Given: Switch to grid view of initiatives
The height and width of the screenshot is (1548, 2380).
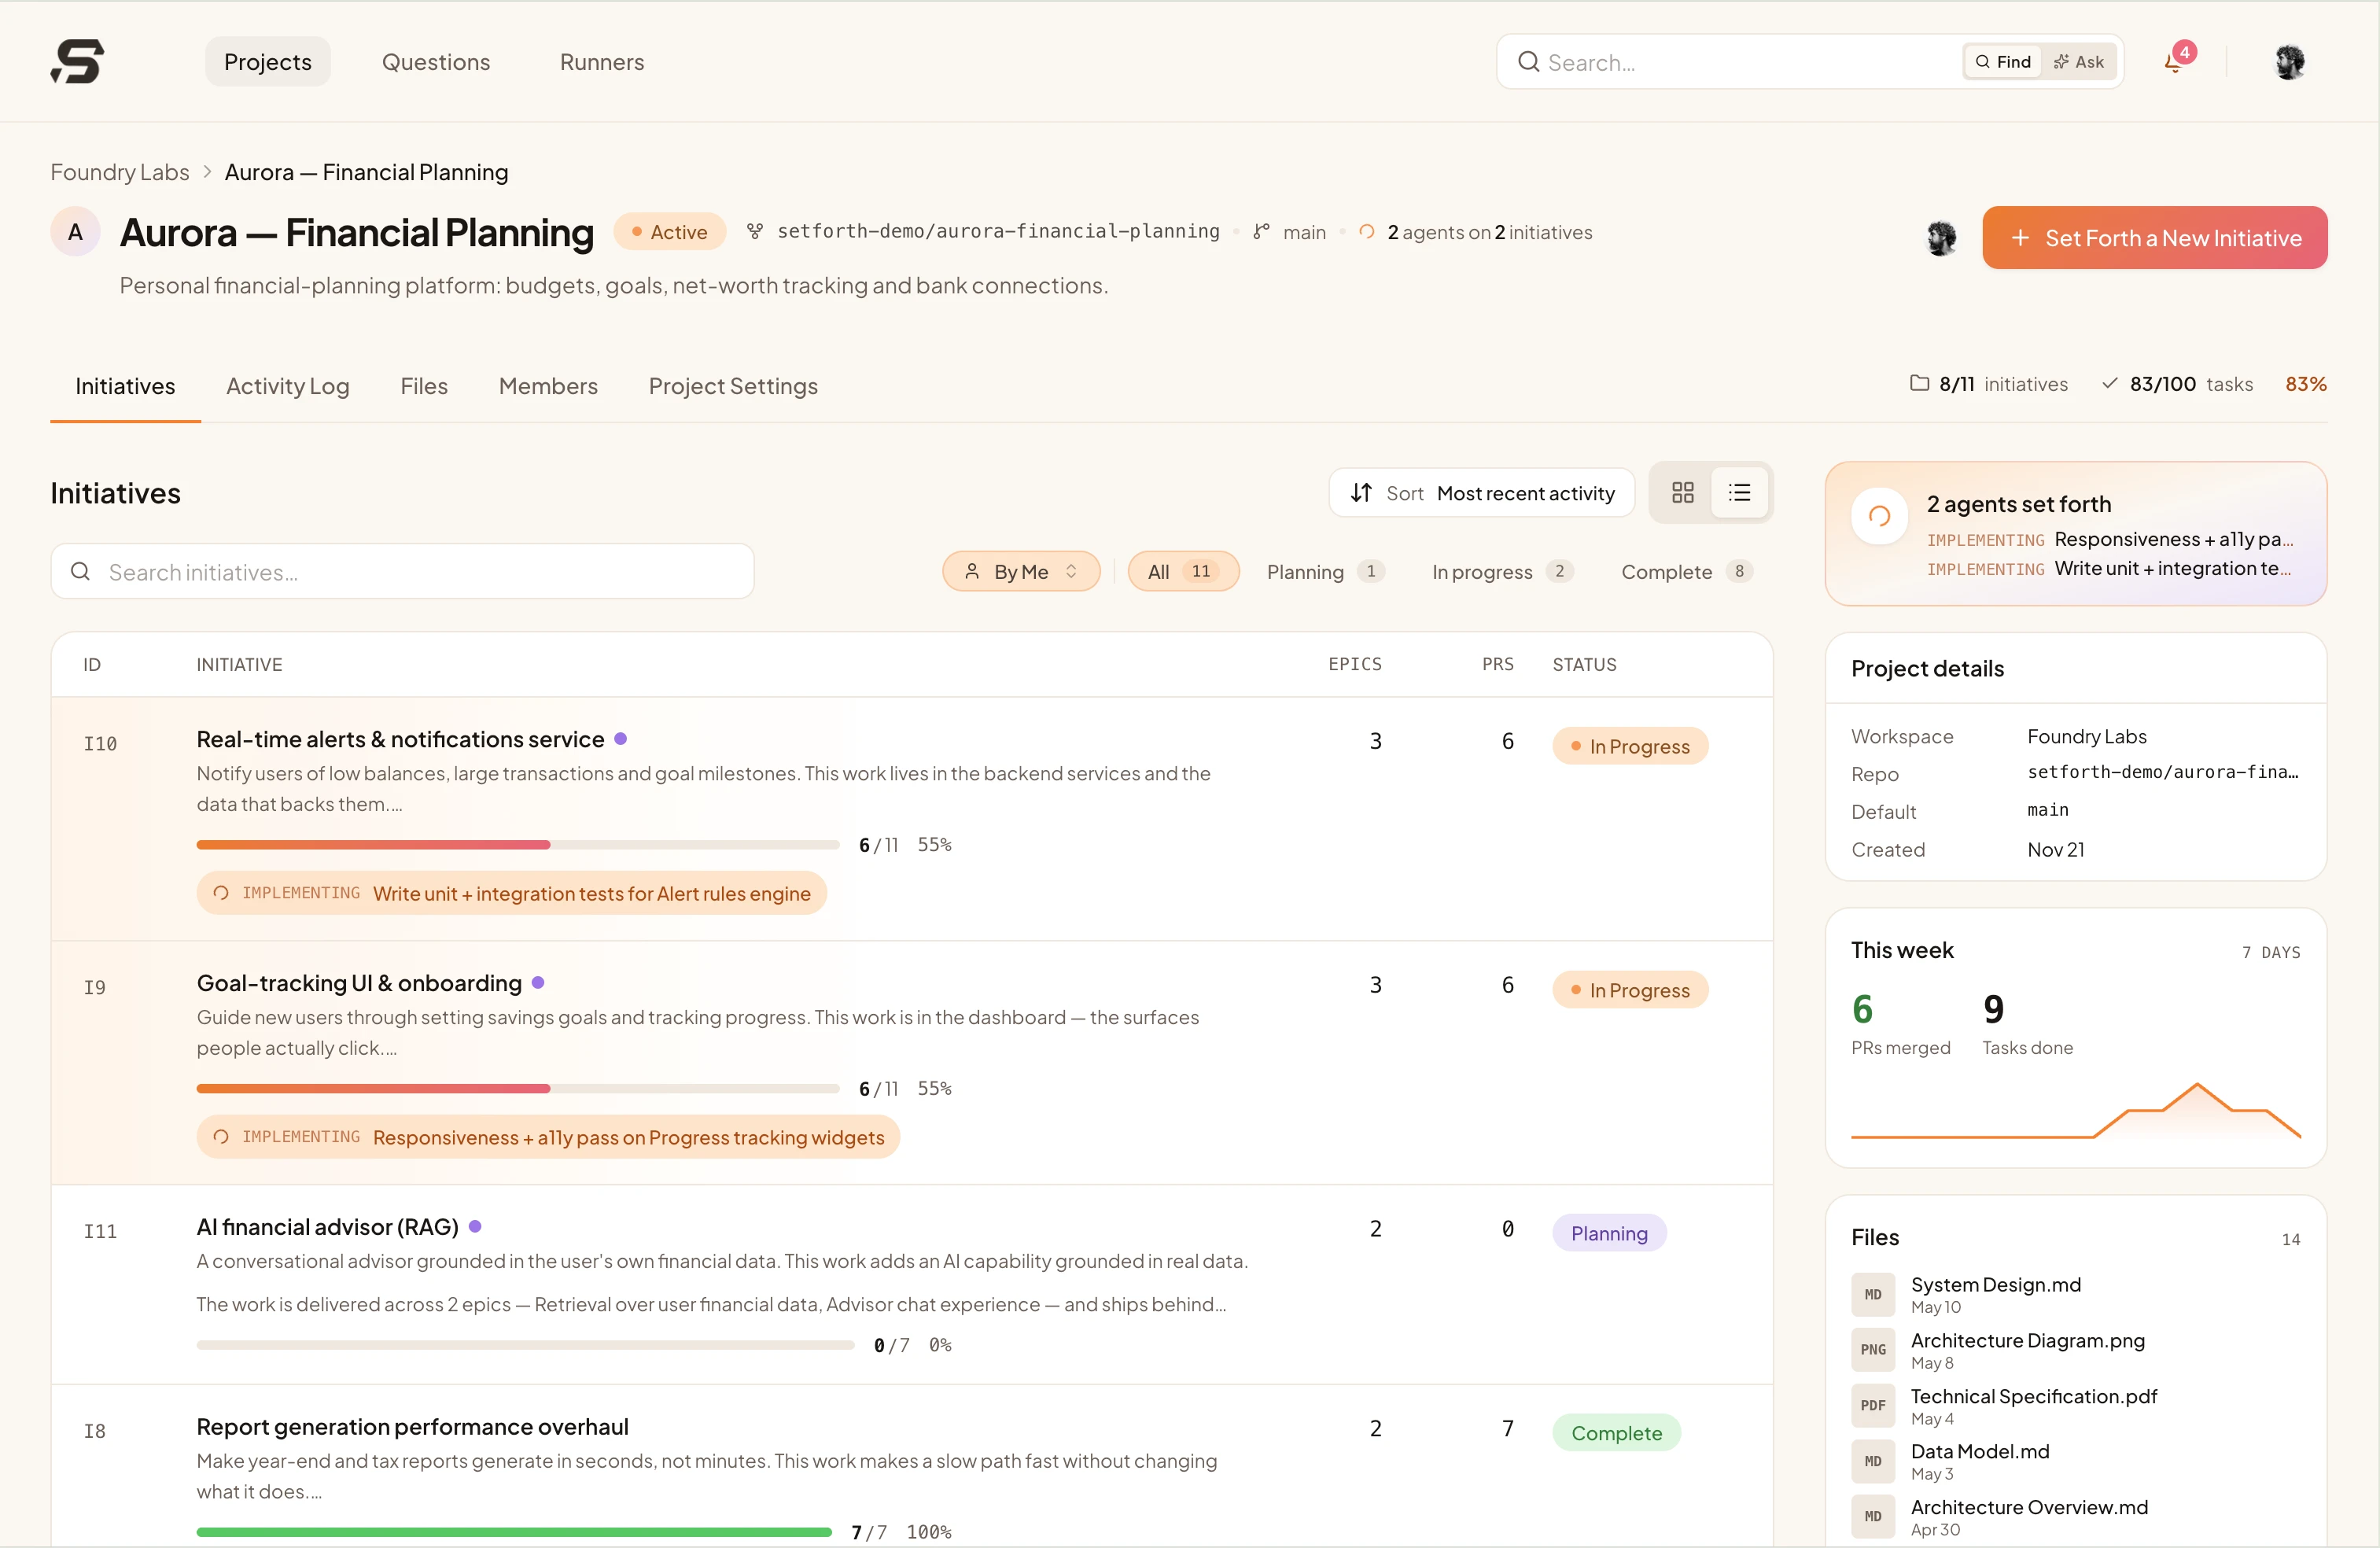Looking at the screenshot, I should tap(1682, 492).
